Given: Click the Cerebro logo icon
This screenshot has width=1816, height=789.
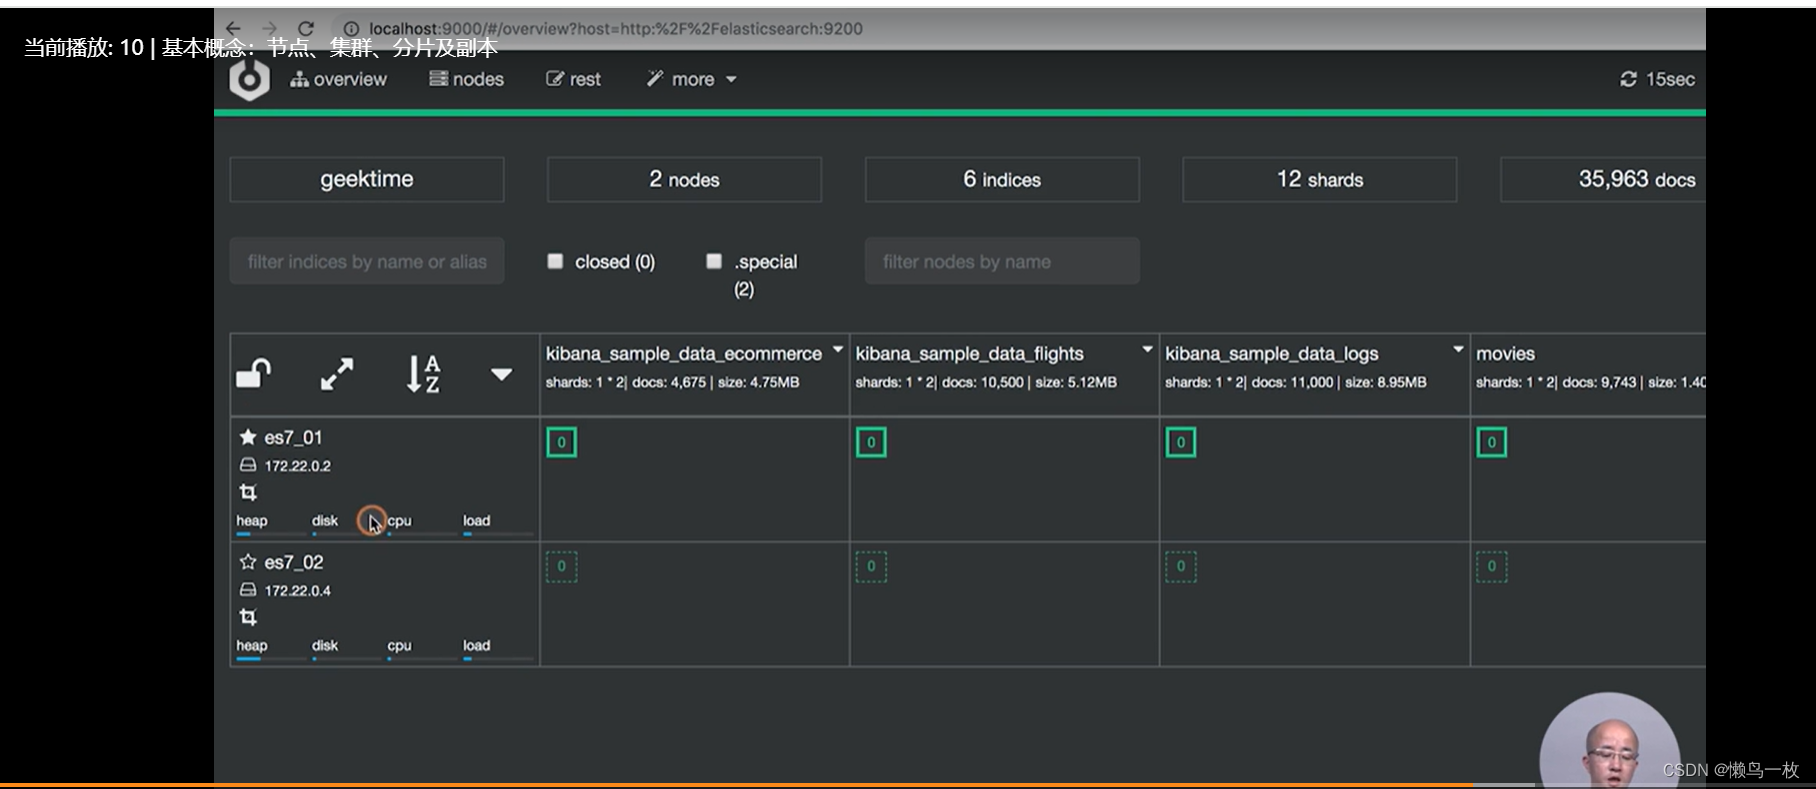Looking at the screenshot, I should (x=249, y=79).
